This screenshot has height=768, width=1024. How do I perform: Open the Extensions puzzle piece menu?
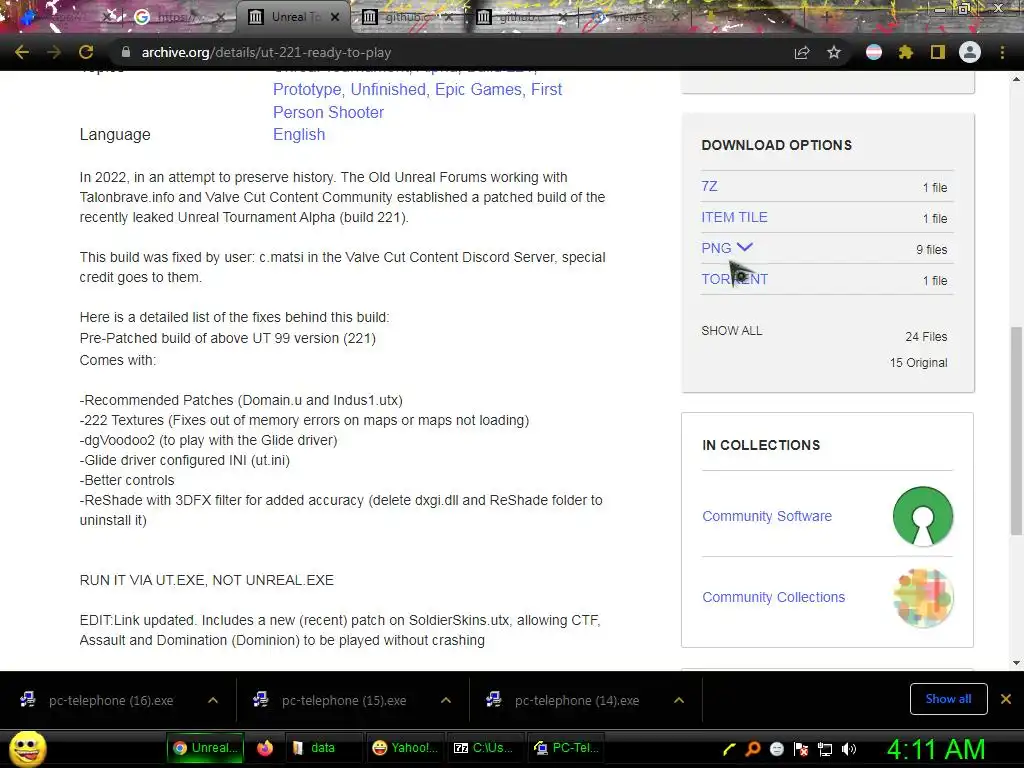coord(906,52)
